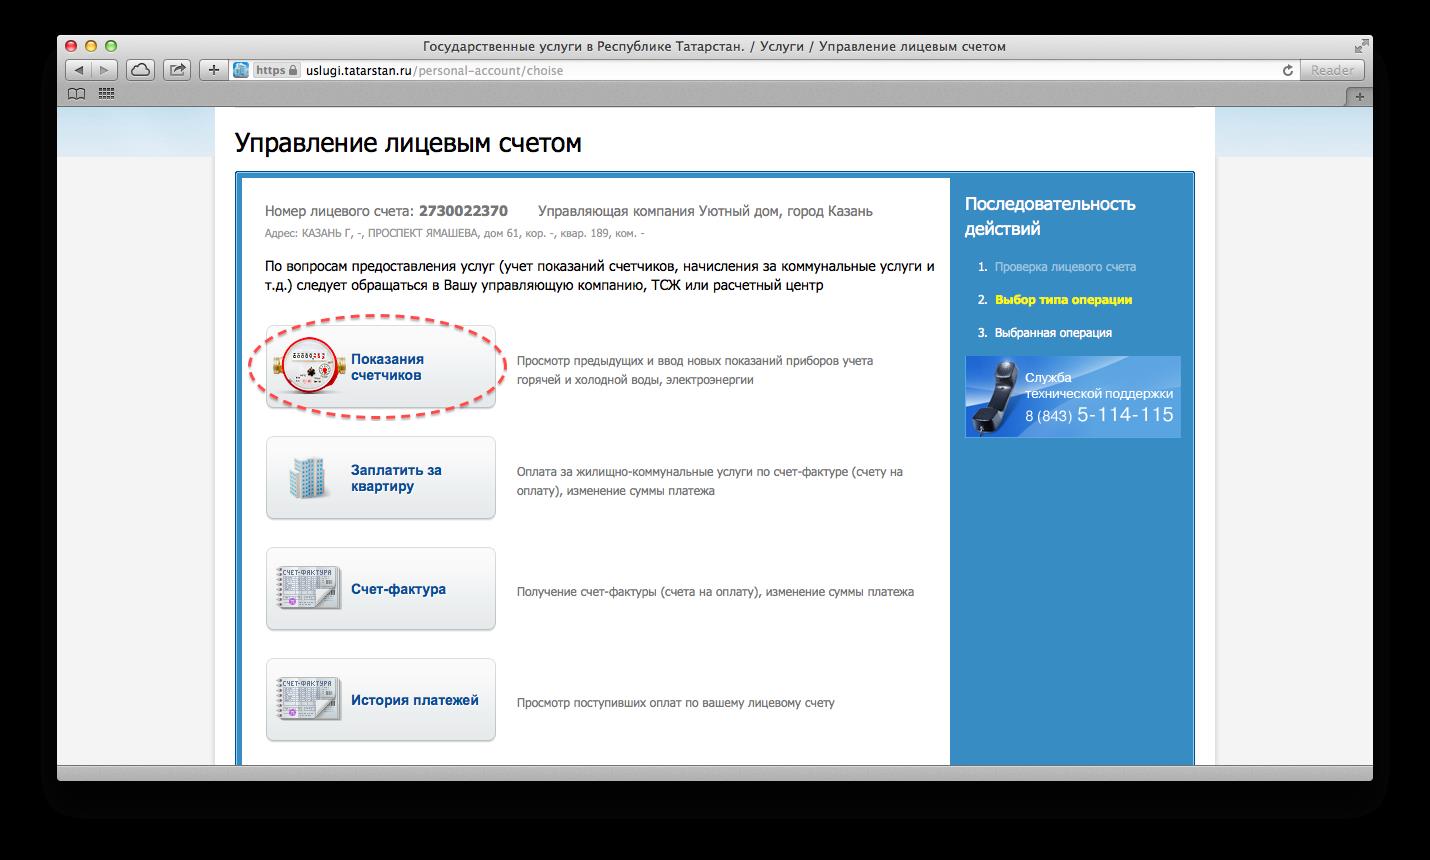
Task: Reload the page with the refresh icon
Action: pos(1288,70)
